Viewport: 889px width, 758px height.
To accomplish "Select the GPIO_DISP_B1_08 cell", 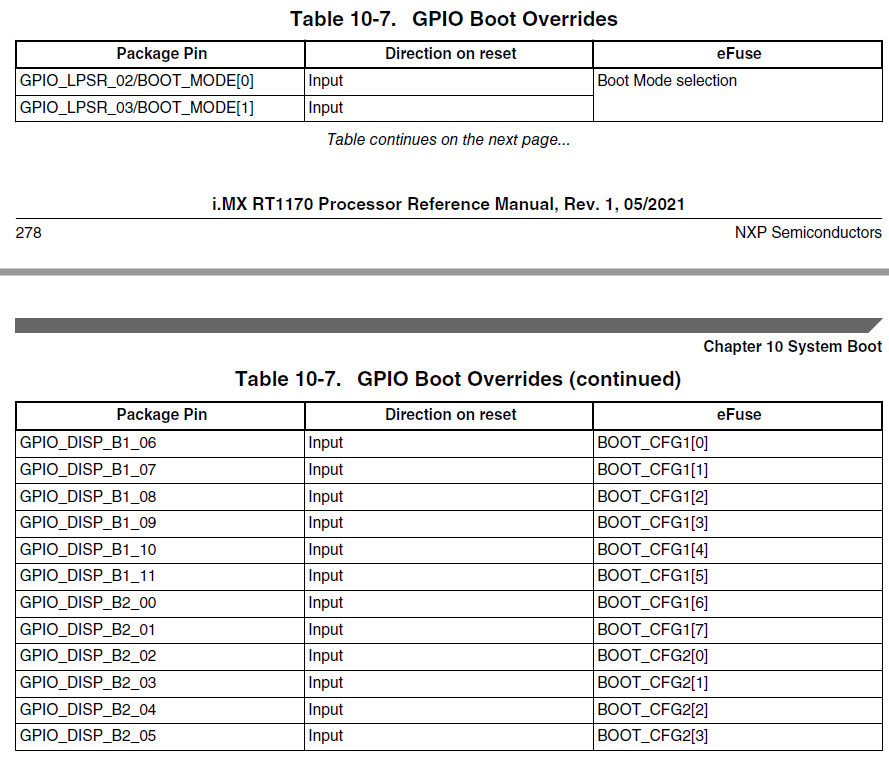I will click(160, 497).
